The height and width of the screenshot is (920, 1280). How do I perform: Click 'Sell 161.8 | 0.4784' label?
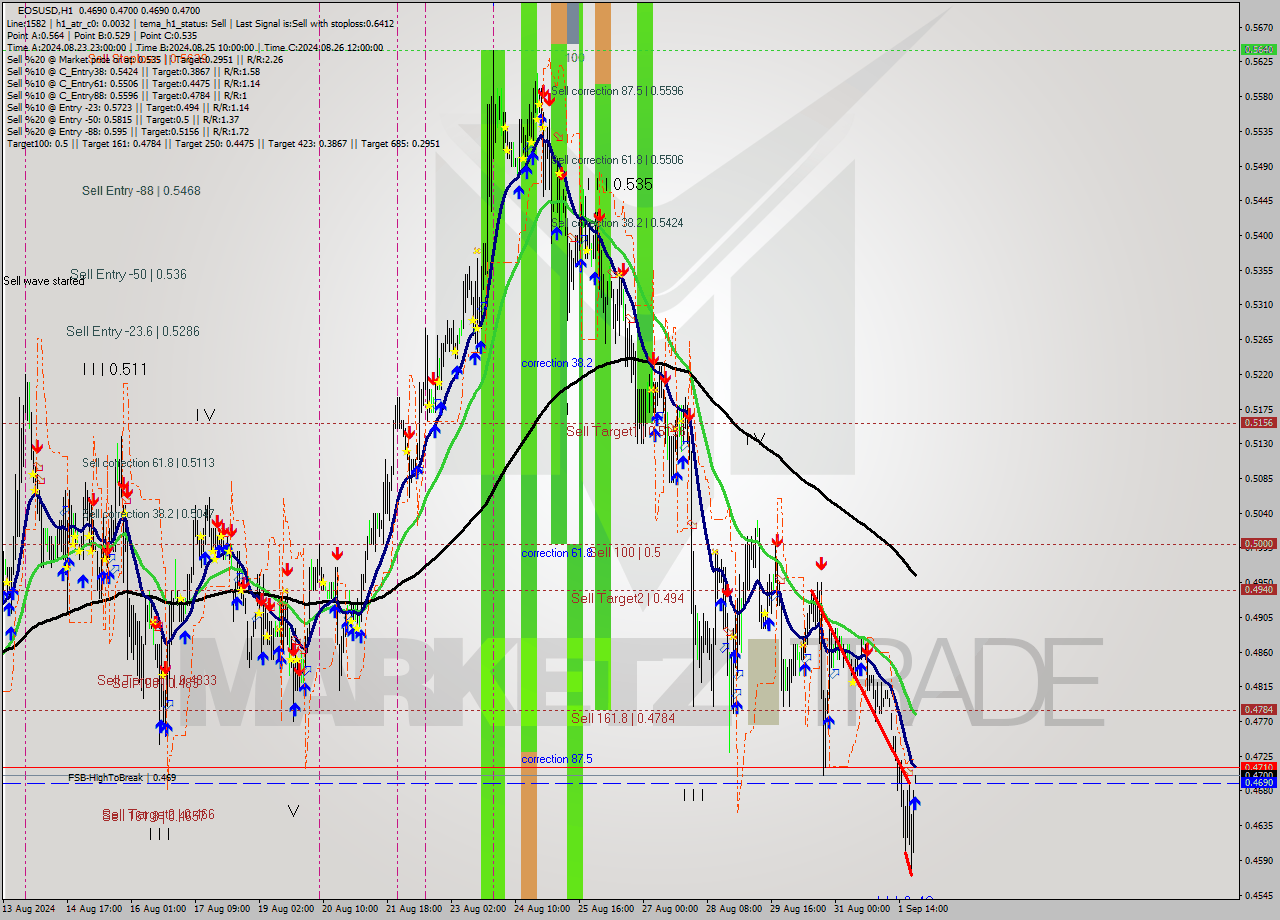point(622,718)
